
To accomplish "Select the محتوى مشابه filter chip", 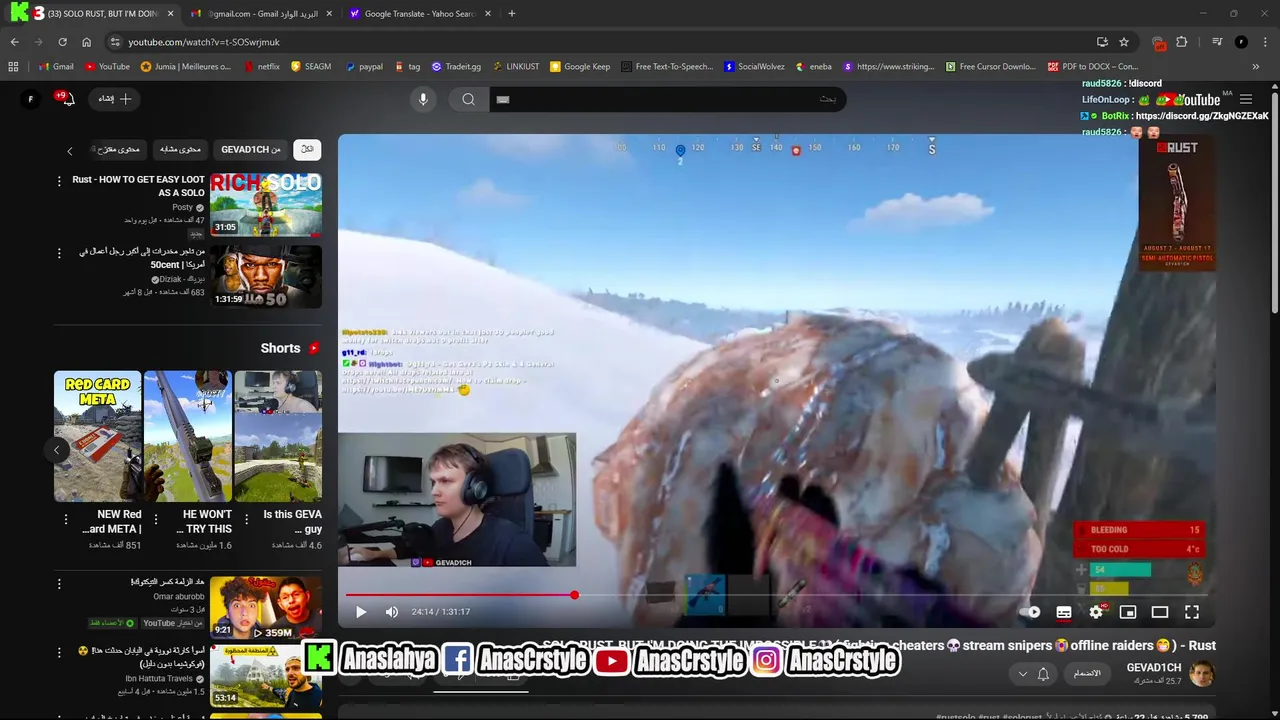I will [x=180, y=149].
